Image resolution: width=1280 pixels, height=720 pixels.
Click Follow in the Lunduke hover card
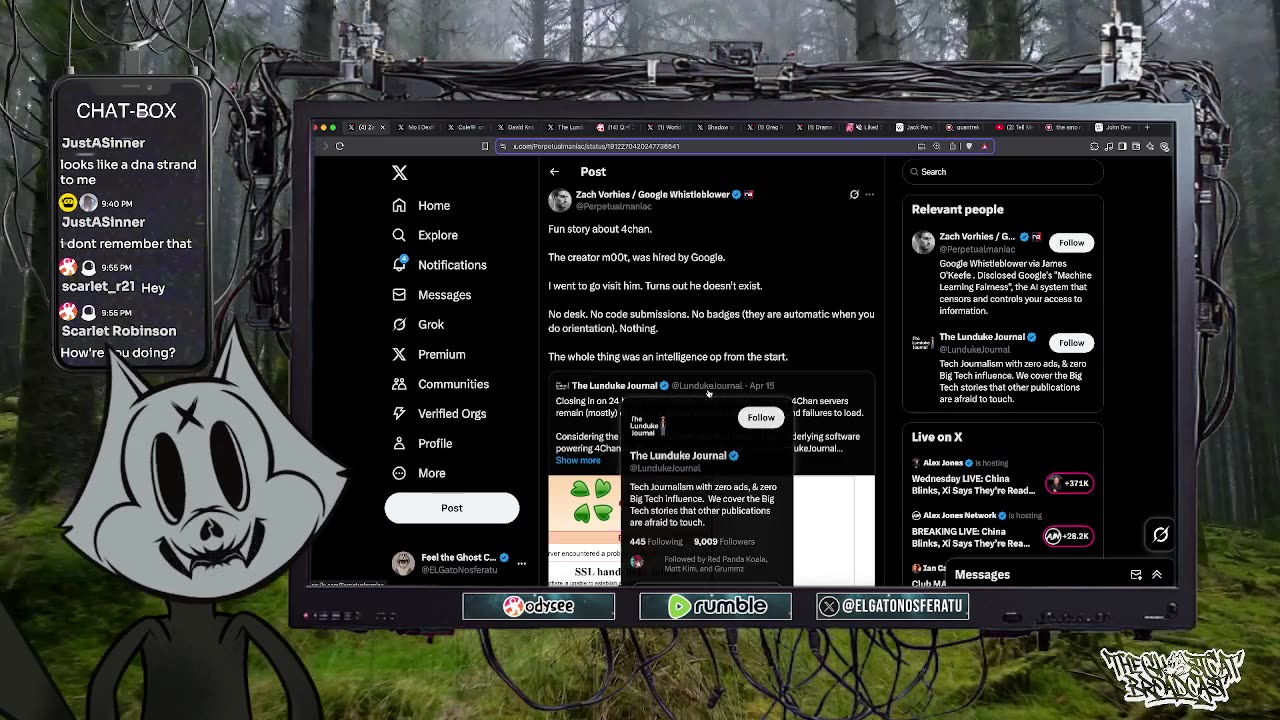pyautogui.click(x=761, y=418)
